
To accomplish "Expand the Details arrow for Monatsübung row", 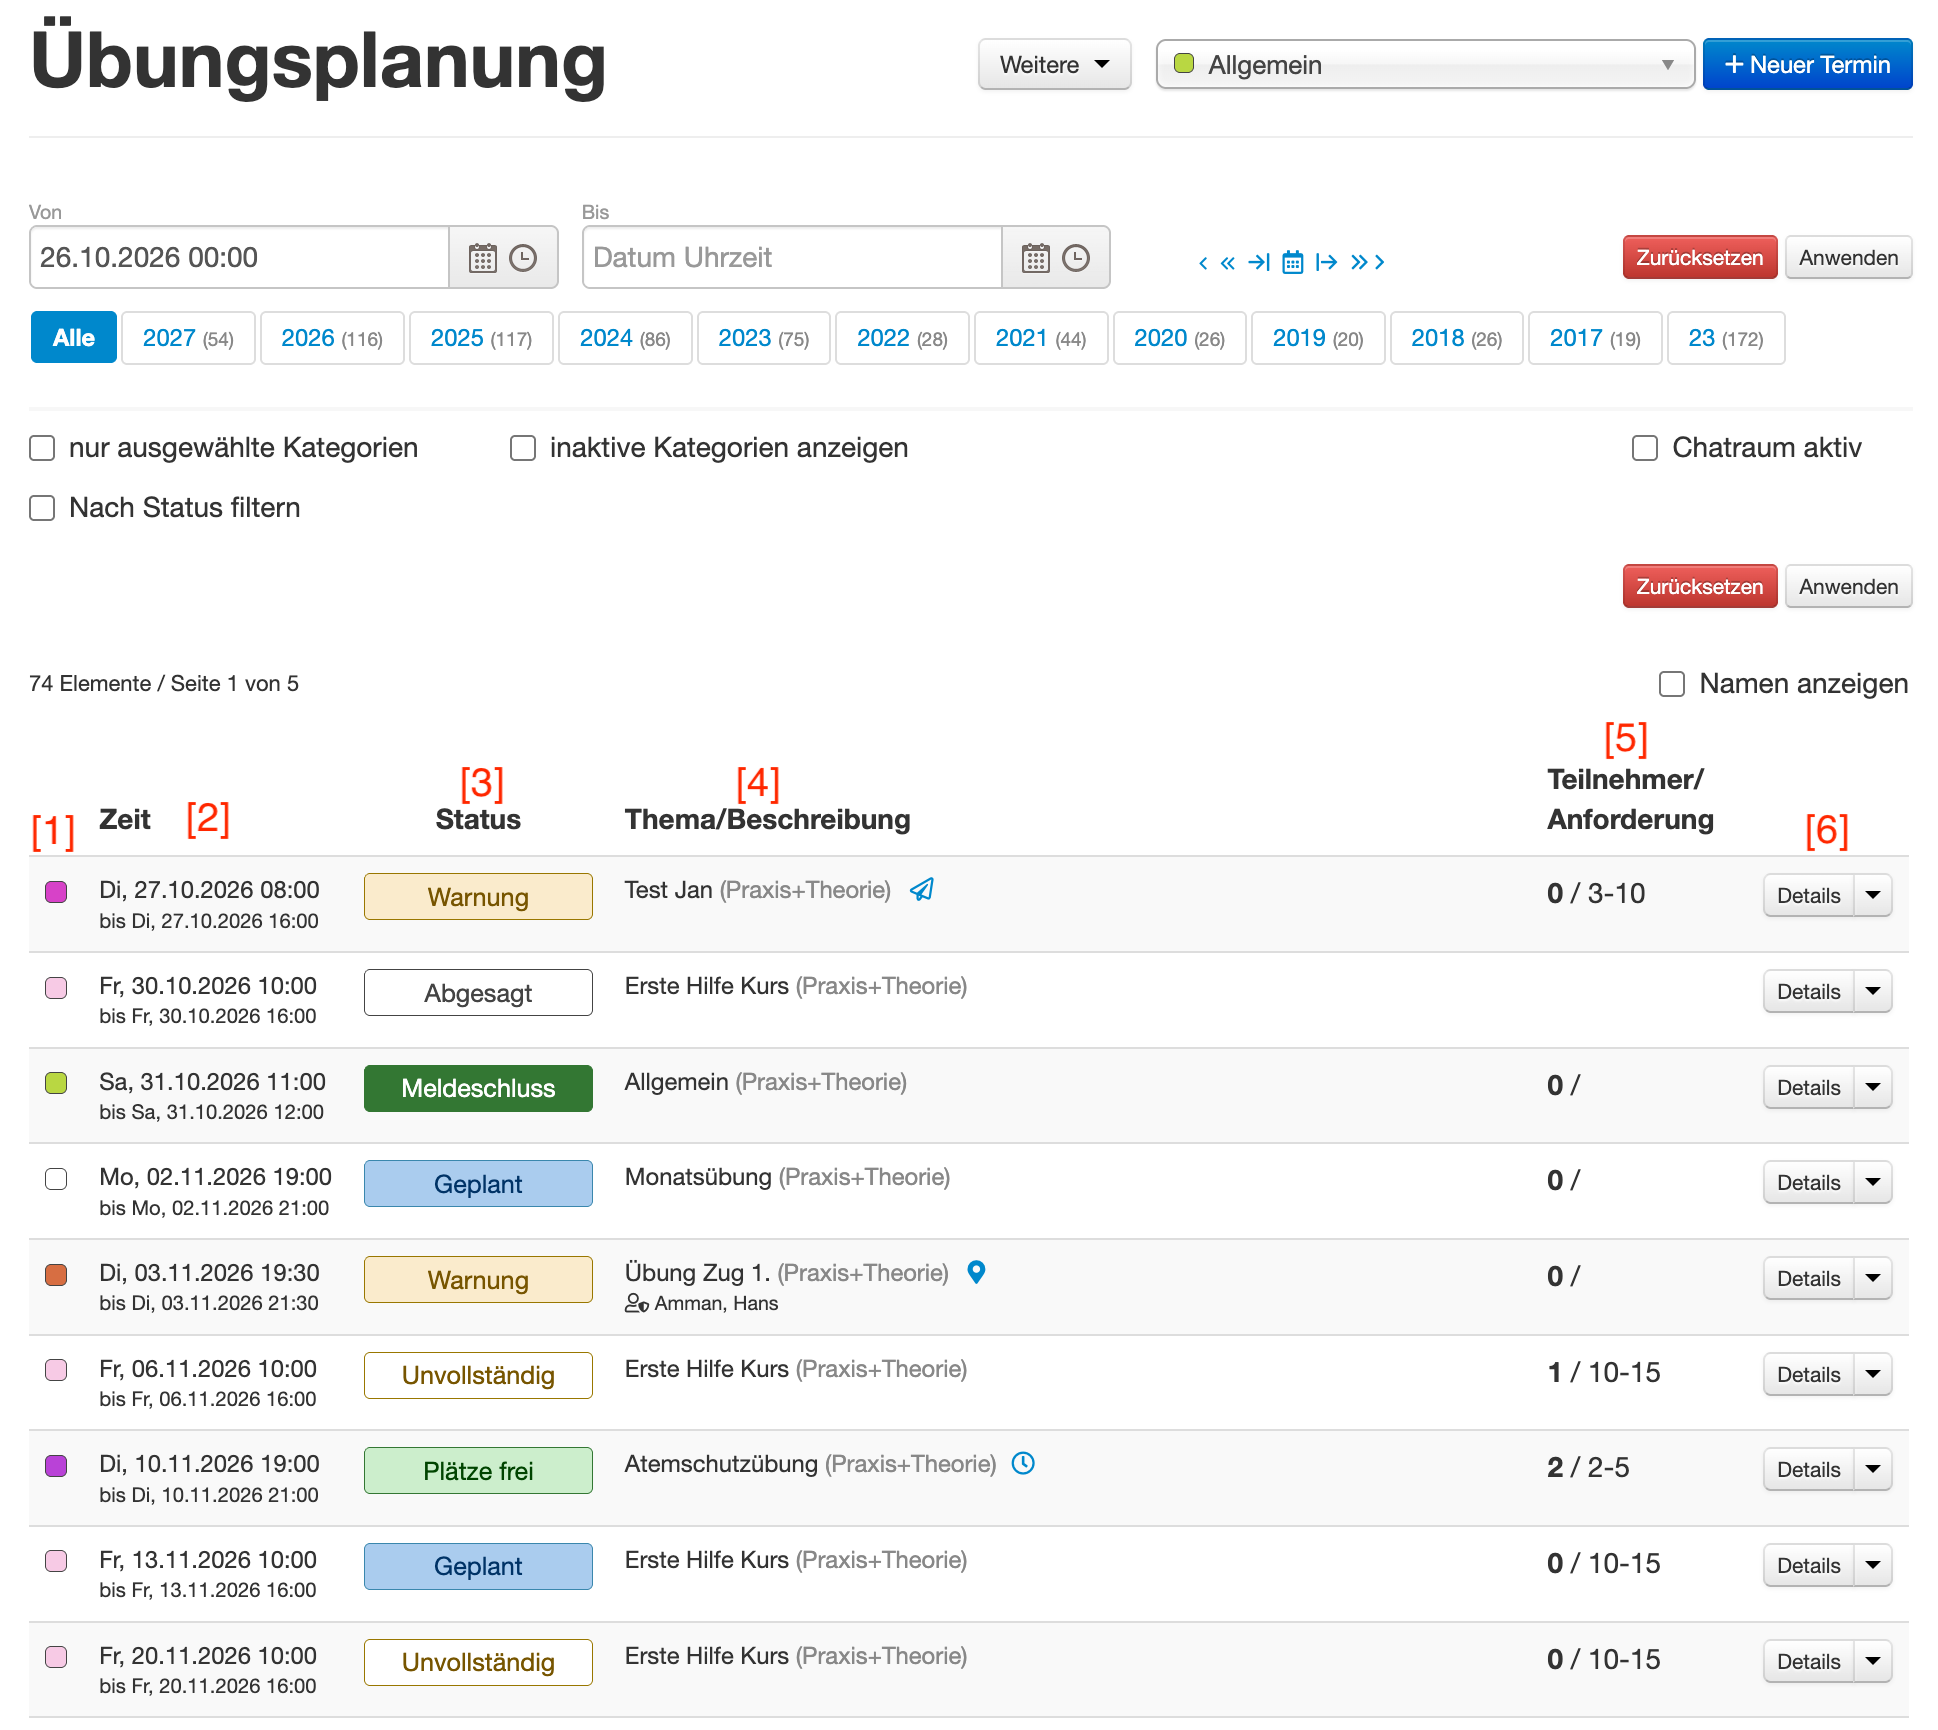I will pos(1873,1182).
